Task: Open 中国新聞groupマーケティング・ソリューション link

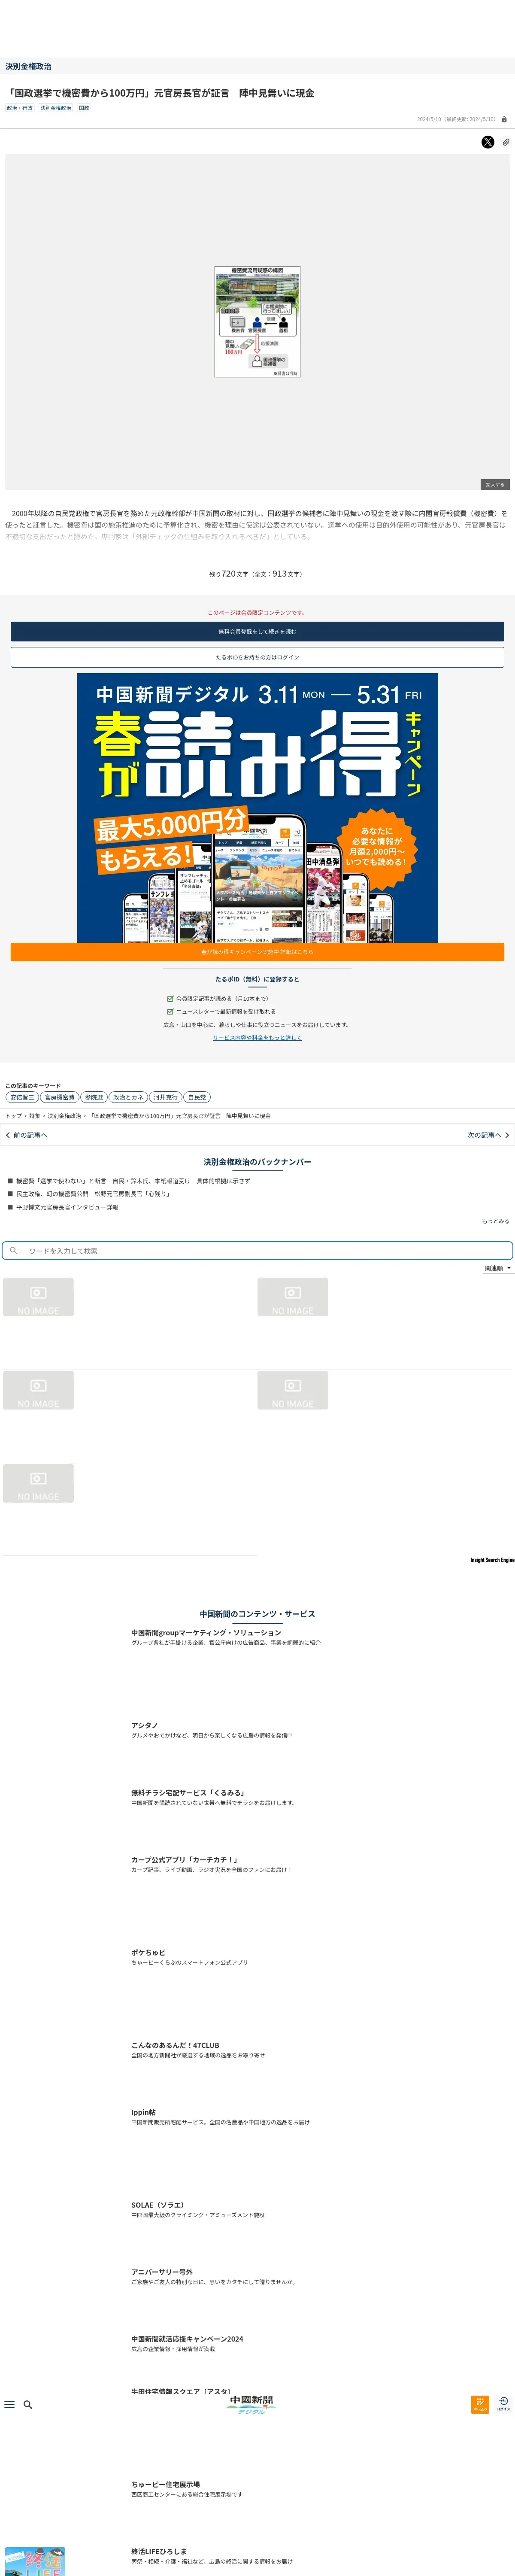Action: 206,1633
